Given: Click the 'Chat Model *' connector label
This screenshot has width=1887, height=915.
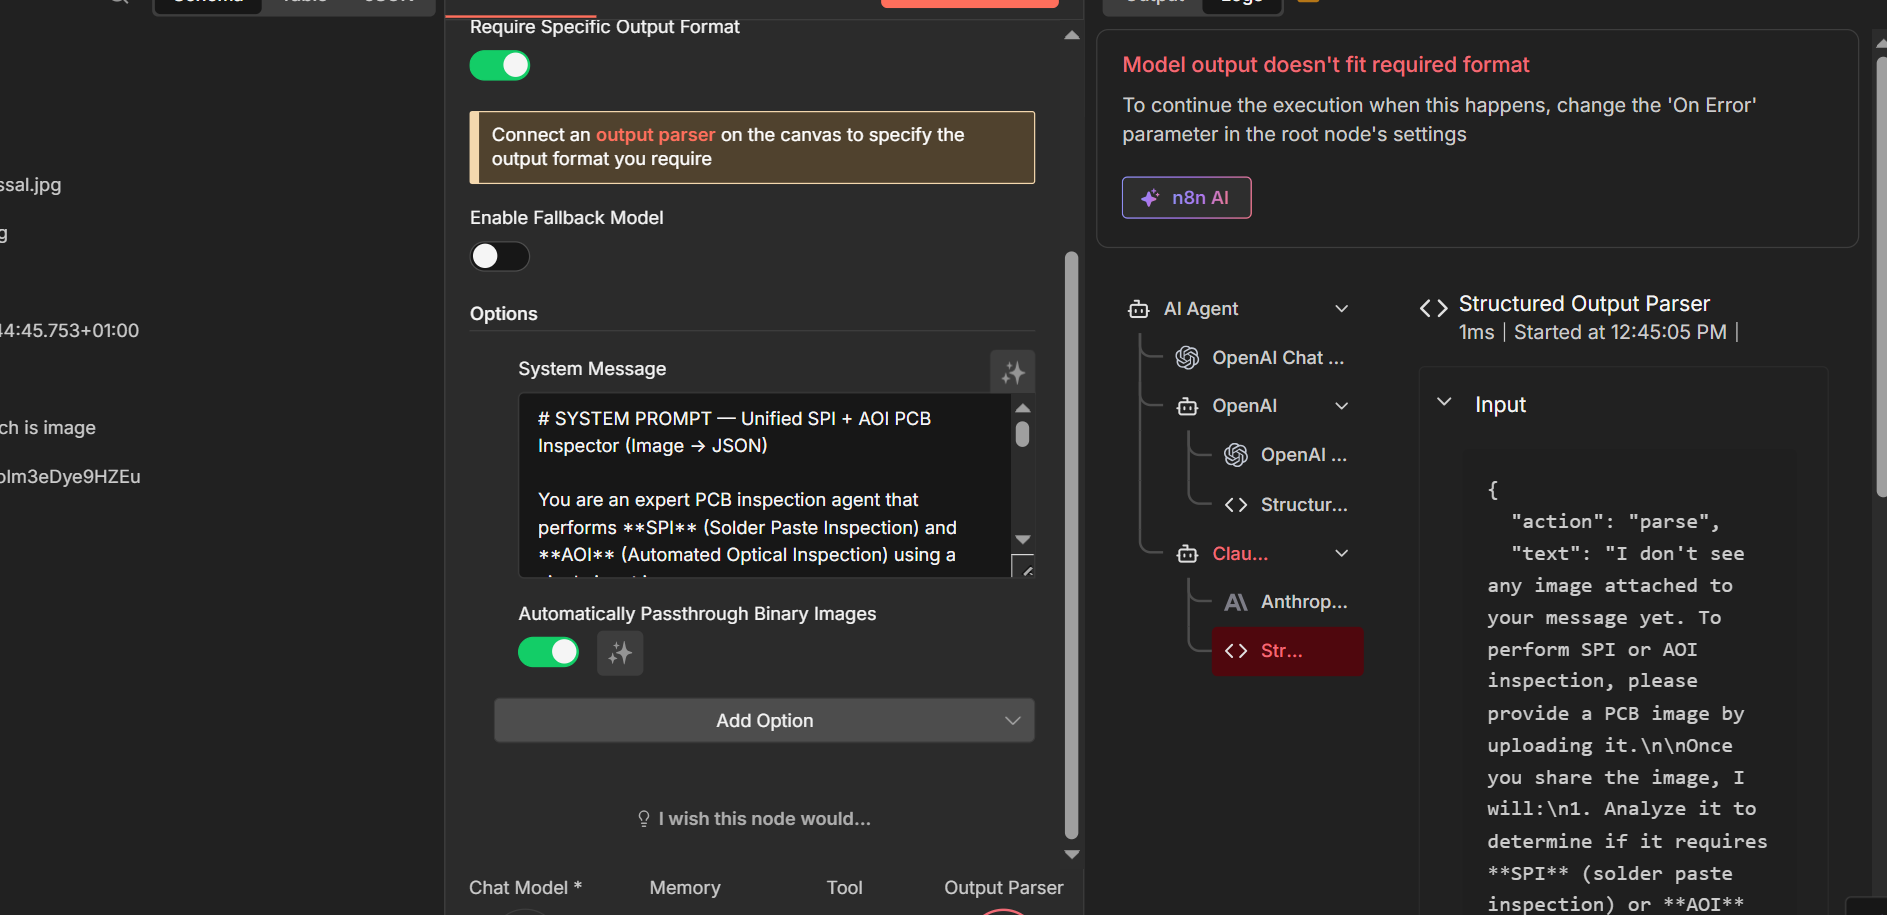Looking at the screenshot, I should pyautogui.click(x=525, y=888).
